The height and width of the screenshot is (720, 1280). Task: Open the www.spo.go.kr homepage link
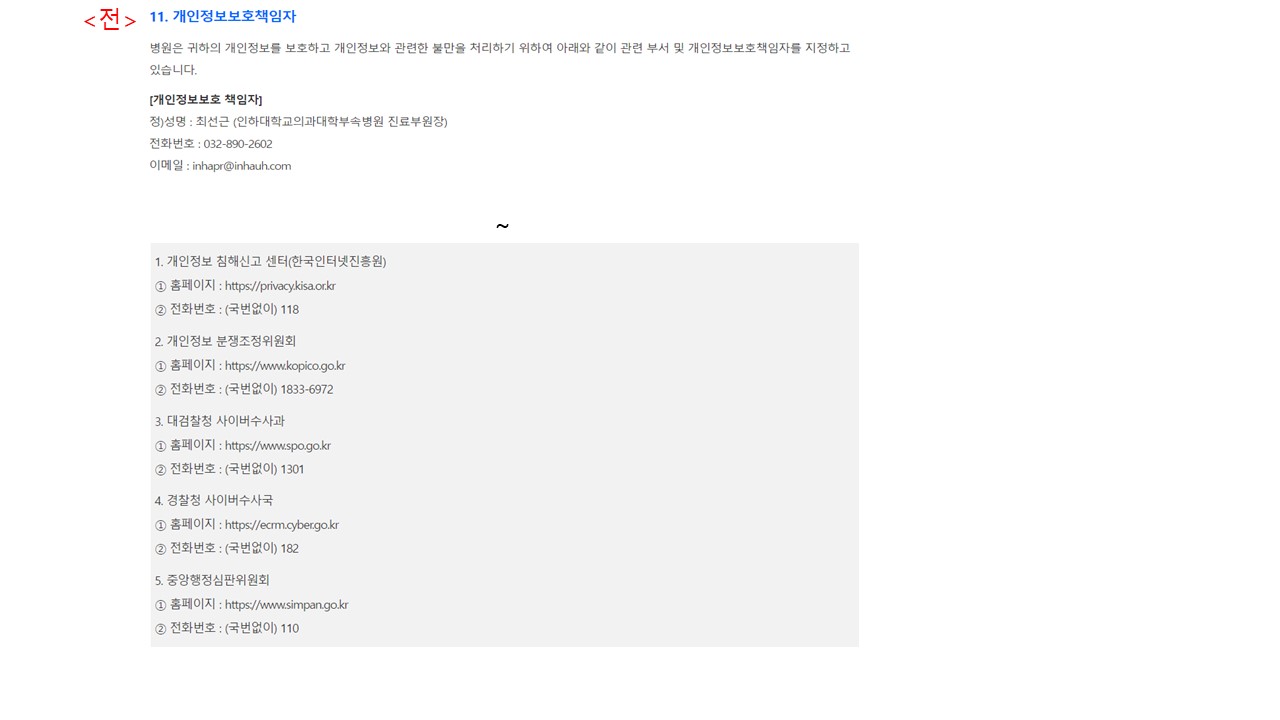(x=278, y=446)
